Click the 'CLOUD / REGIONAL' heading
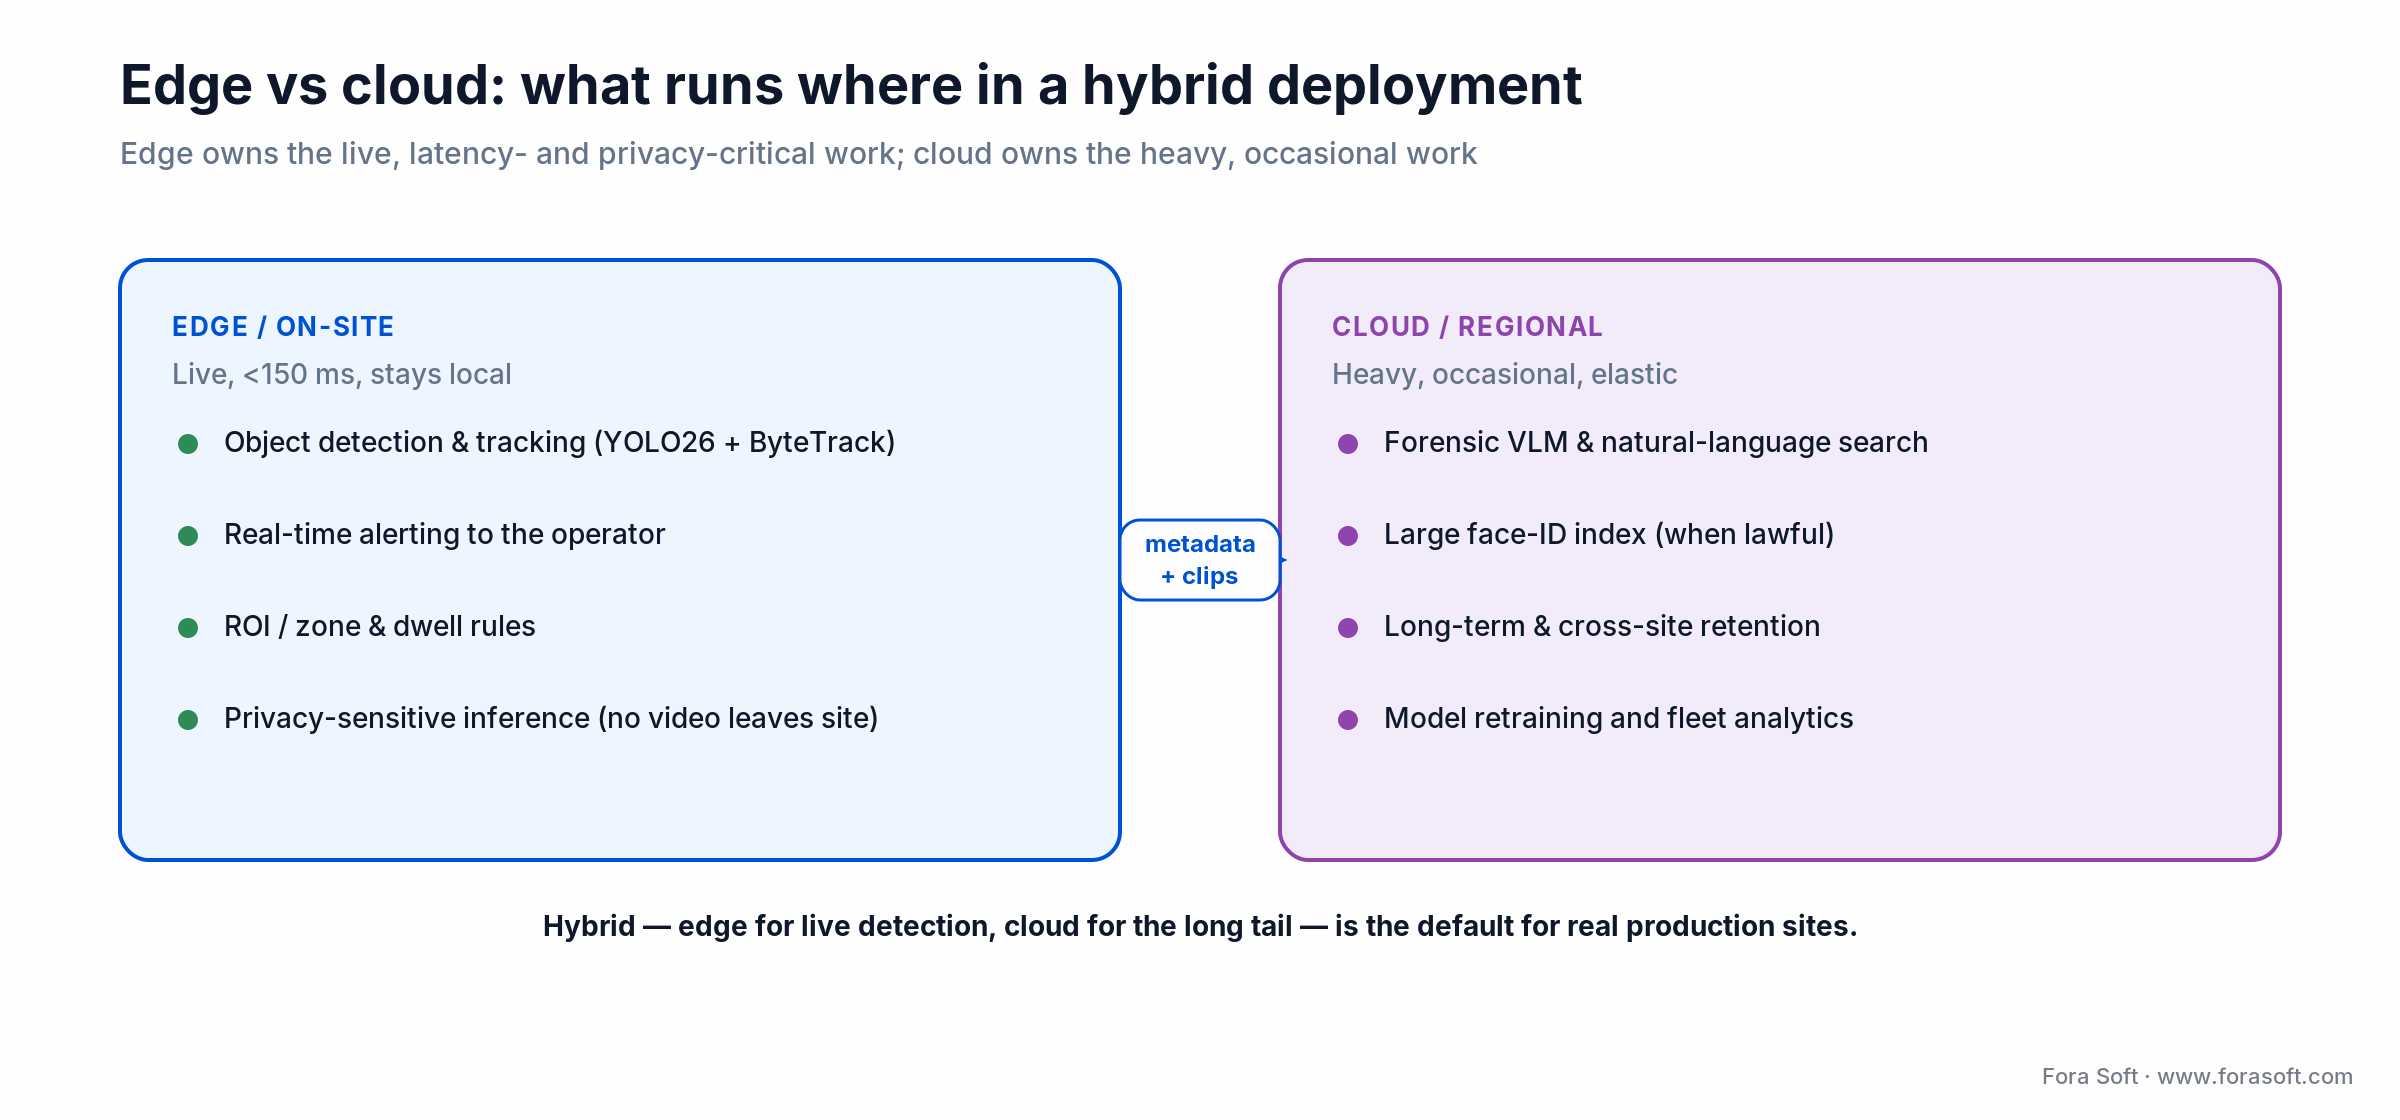Viewport: 2400px width, 1120px height. click(x=1467, y=327)
